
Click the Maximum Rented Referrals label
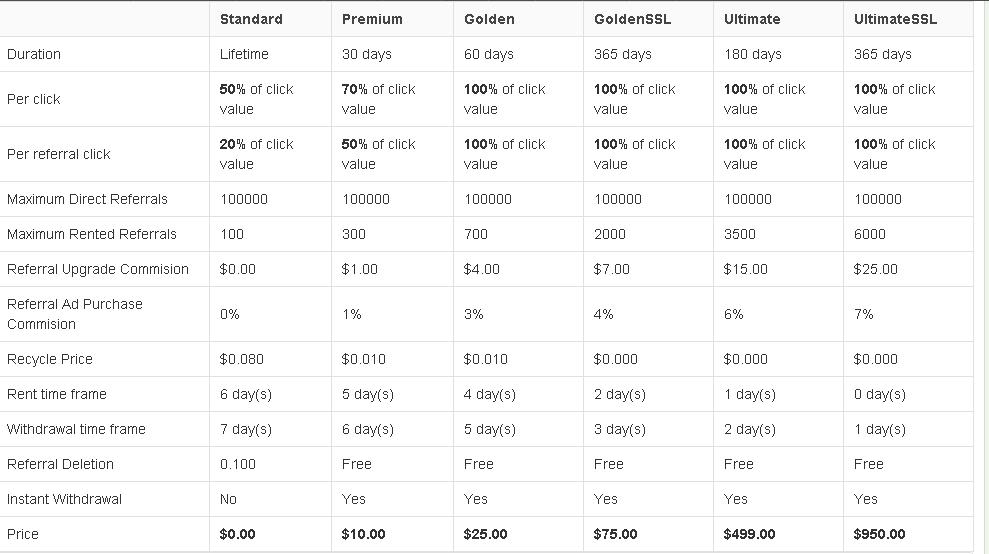coord(91,234)
